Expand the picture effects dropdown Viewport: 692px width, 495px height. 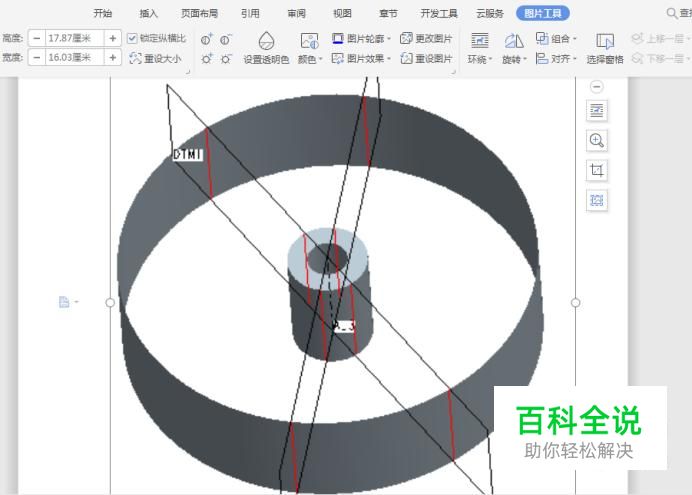pyautogui.click(x=361, y=59)
